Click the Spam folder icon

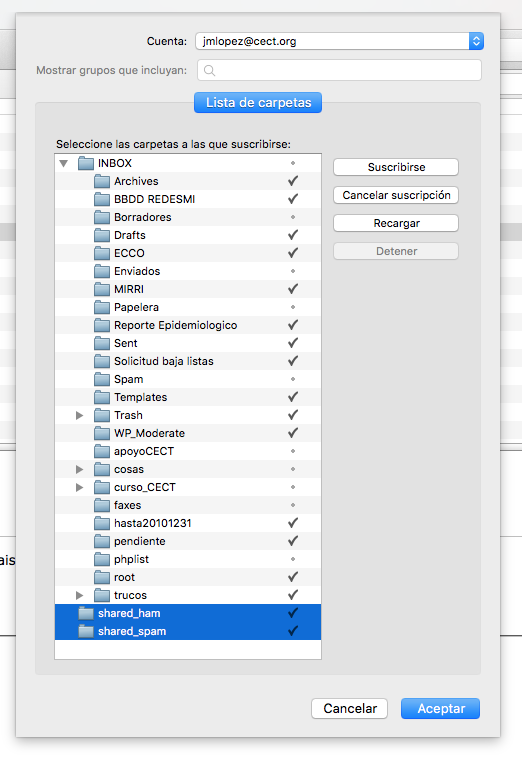tap(102, 379)
